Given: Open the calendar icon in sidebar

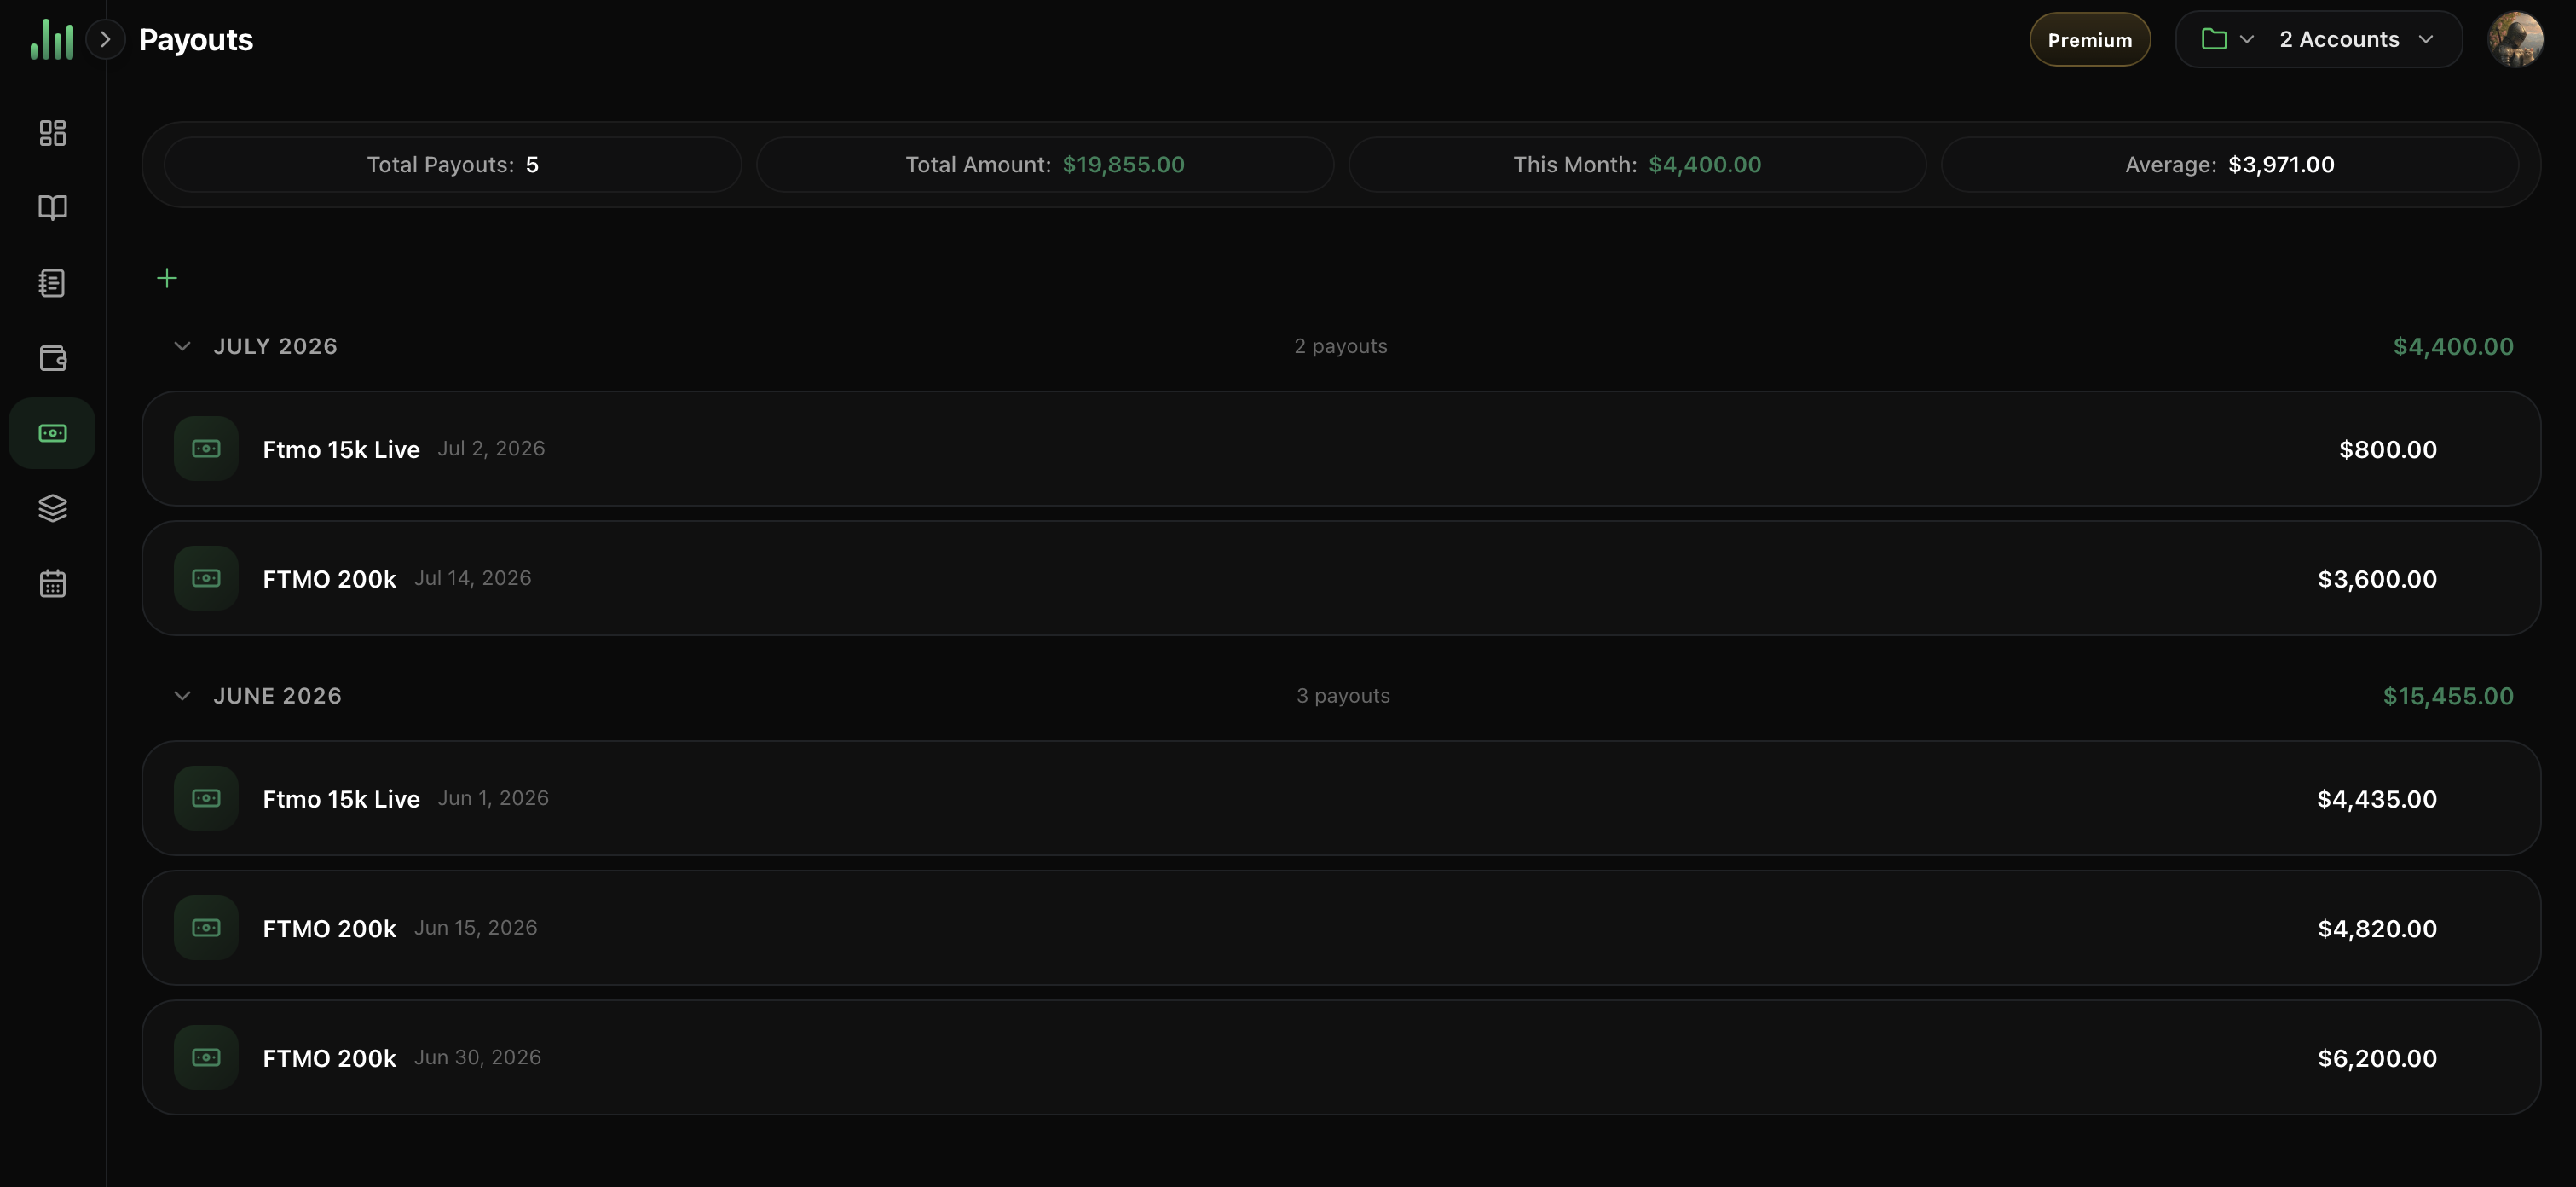Looking at the screenshot, I should click(x=52, y=583).
